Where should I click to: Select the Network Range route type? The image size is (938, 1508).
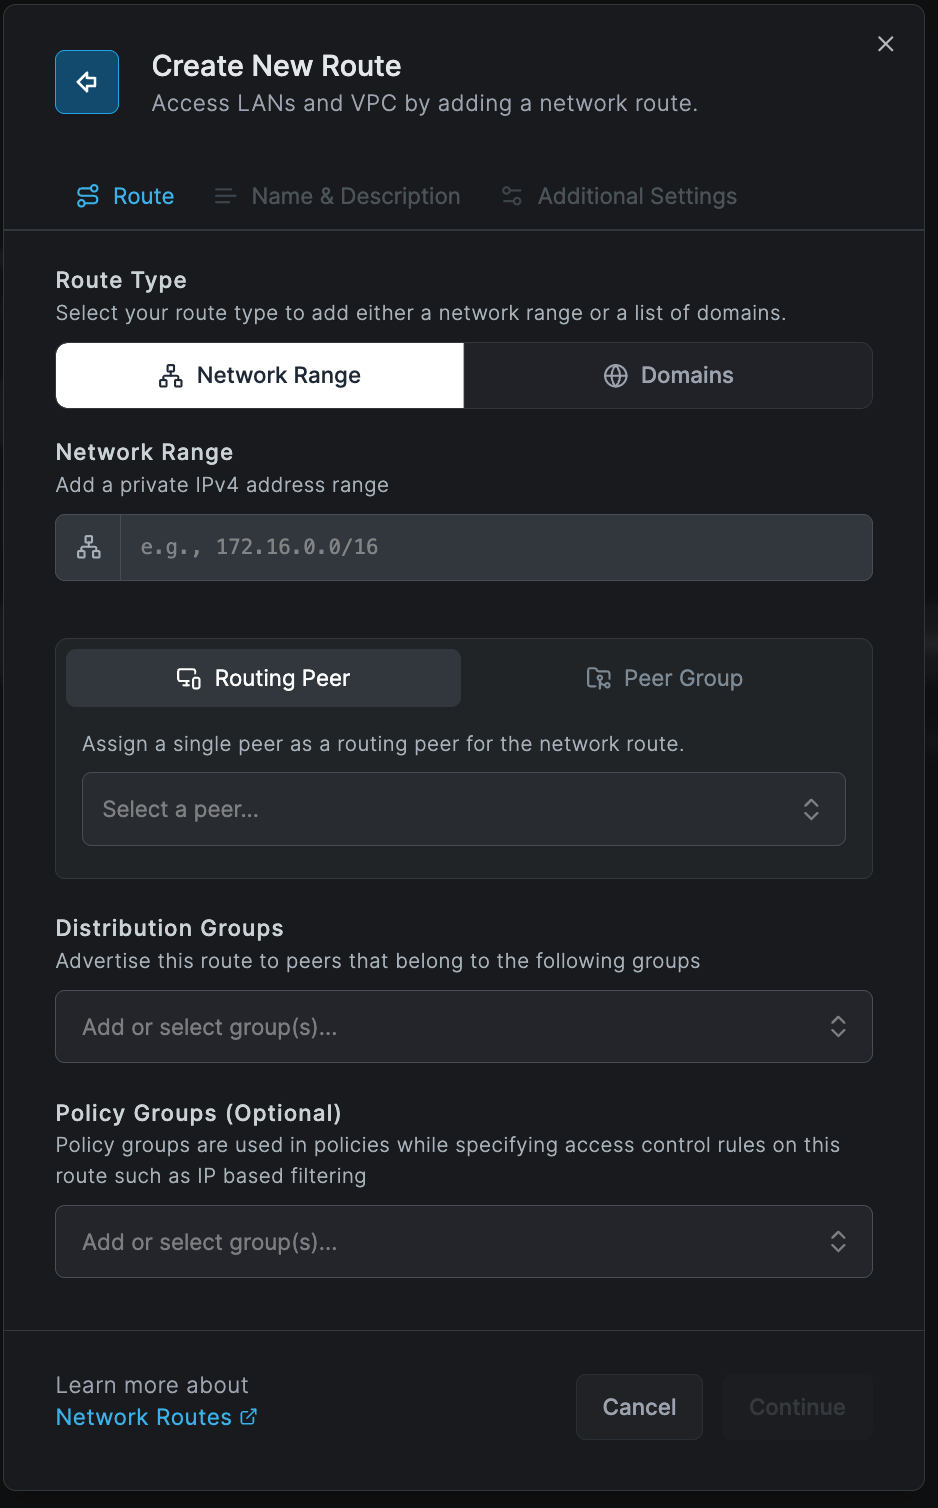(260, 376)
